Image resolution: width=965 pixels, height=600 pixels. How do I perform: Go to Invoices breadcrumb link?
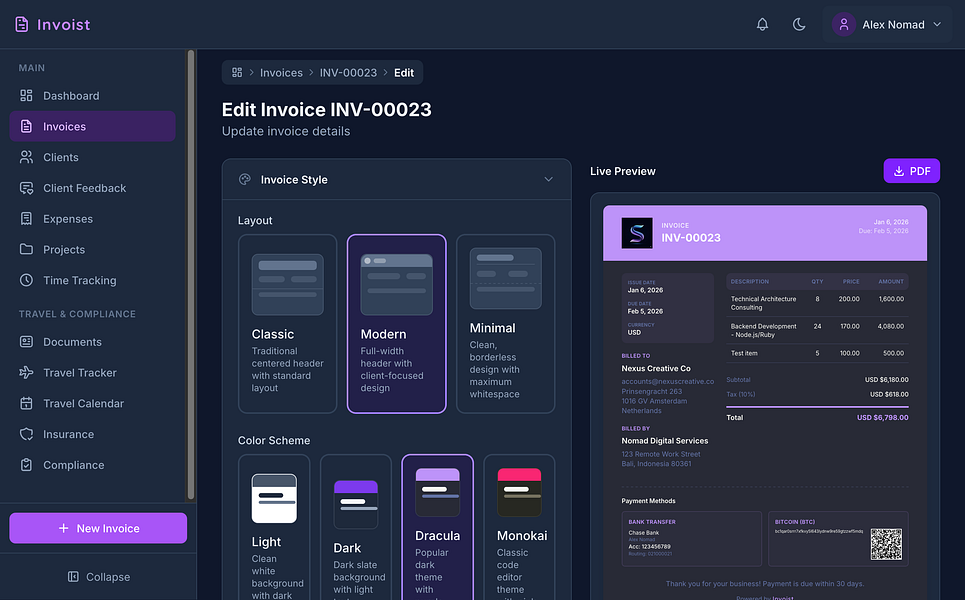tap(281, 73)
